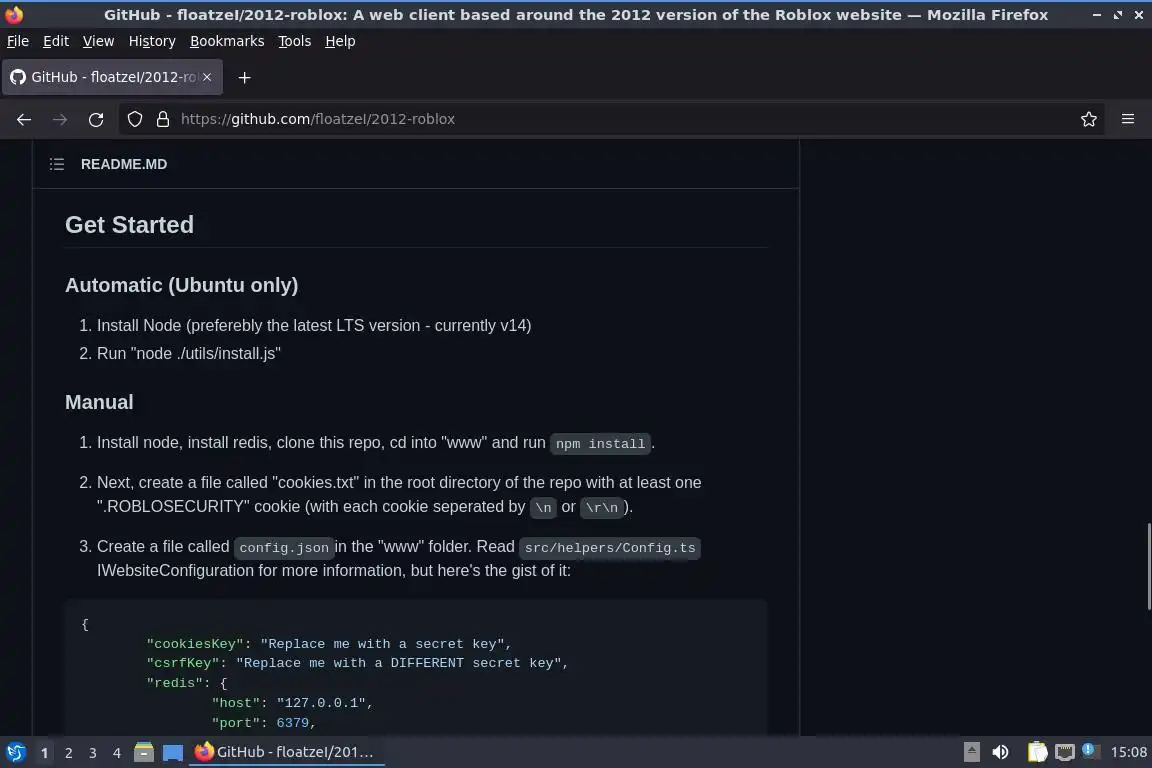This screenshot has width=1152, height=768.
Task: Activate the Firefox GitHub taskbar window button
Action: [x=287, y=752]
